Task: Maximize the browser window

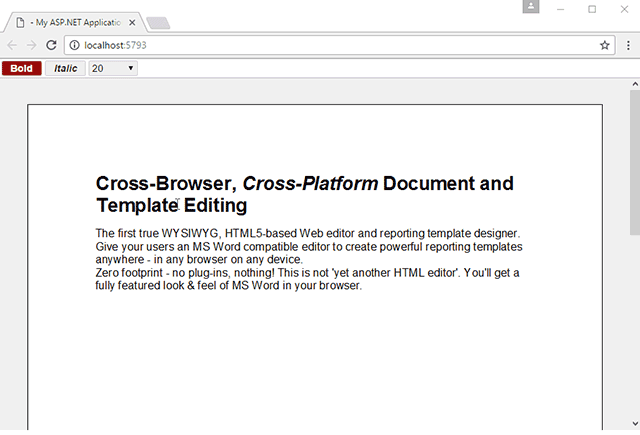Action: [592, 9]
